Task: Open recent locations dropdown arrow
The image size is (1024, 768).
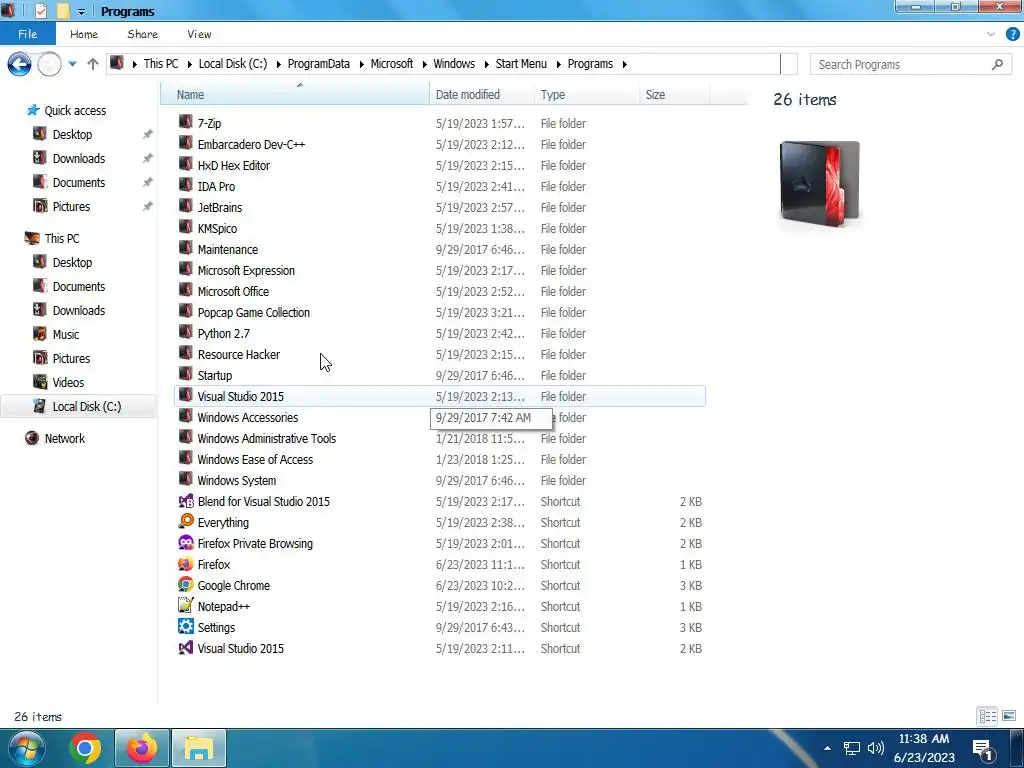Action: point(72,64)
